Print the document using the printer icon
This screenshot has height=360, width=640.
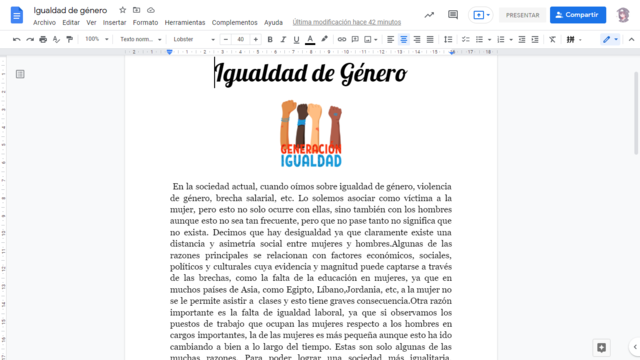click(43, 39)
